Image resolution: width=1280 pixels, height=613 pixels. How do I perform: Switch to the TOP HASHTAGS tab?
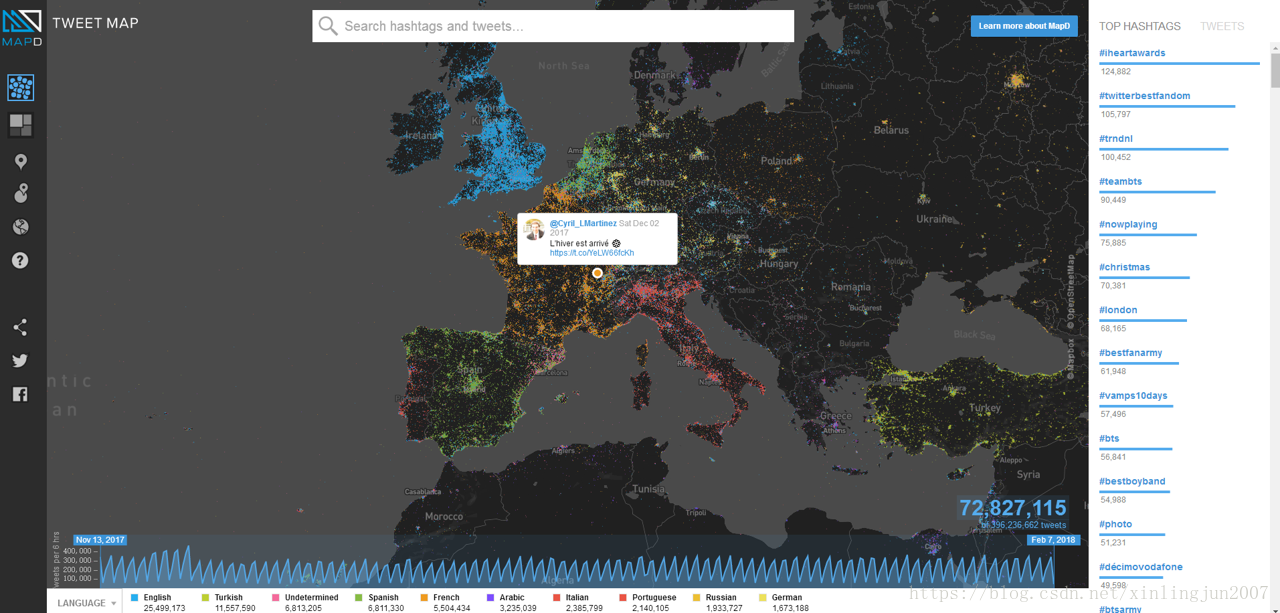click(1140, 26)
